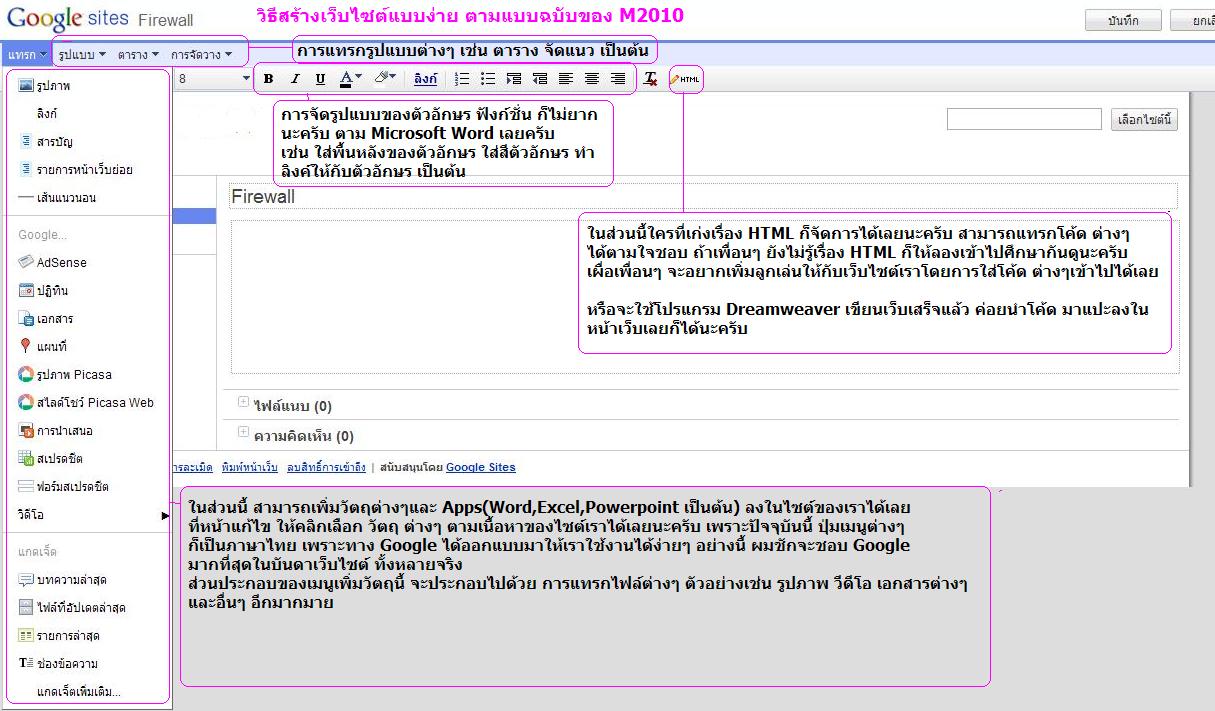The width and height of the screenshot is (1215, 711).
Task: Toggle underline formatting
Action: point(320,79)
